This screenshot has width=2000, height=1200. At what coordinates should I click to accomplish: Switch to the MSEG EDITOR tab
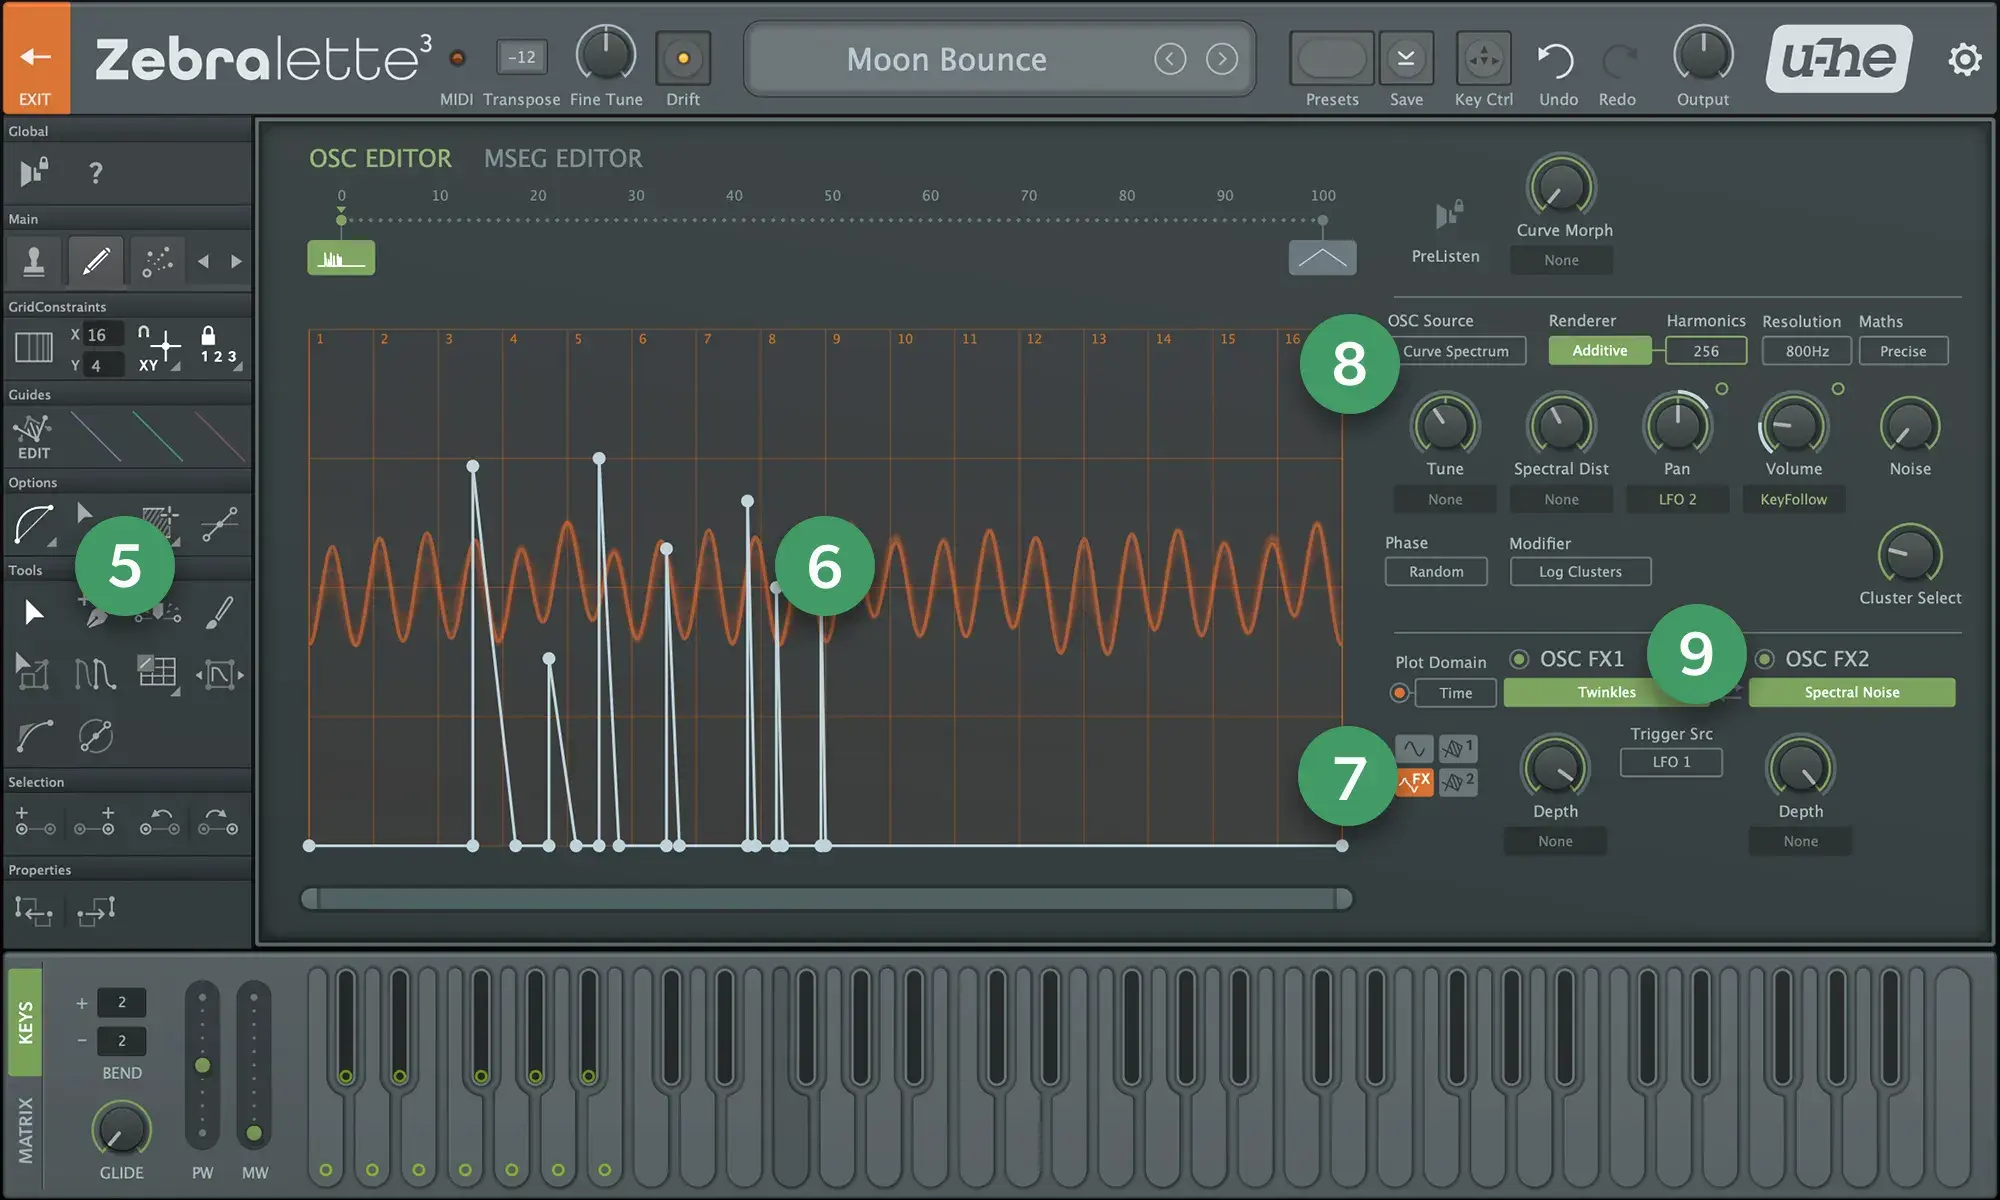(x=562, y=158)
